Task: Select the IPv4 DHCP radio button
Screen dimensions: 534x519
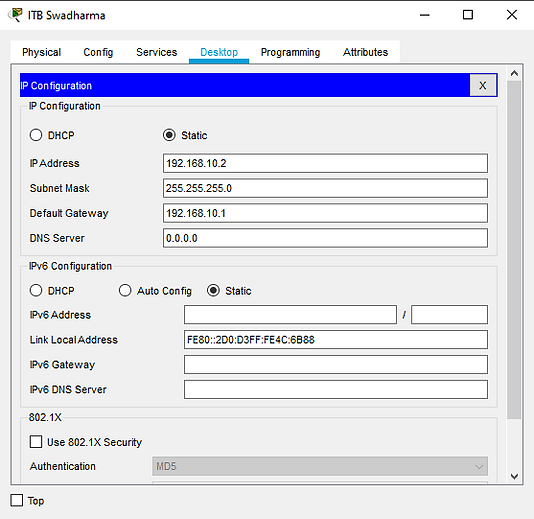Action: coord(36,135)
